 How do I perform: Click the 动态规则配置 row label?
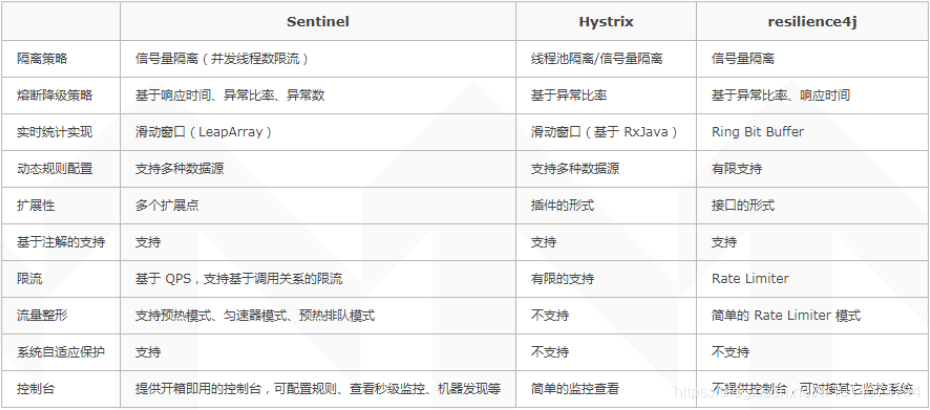tap(54, 169)
